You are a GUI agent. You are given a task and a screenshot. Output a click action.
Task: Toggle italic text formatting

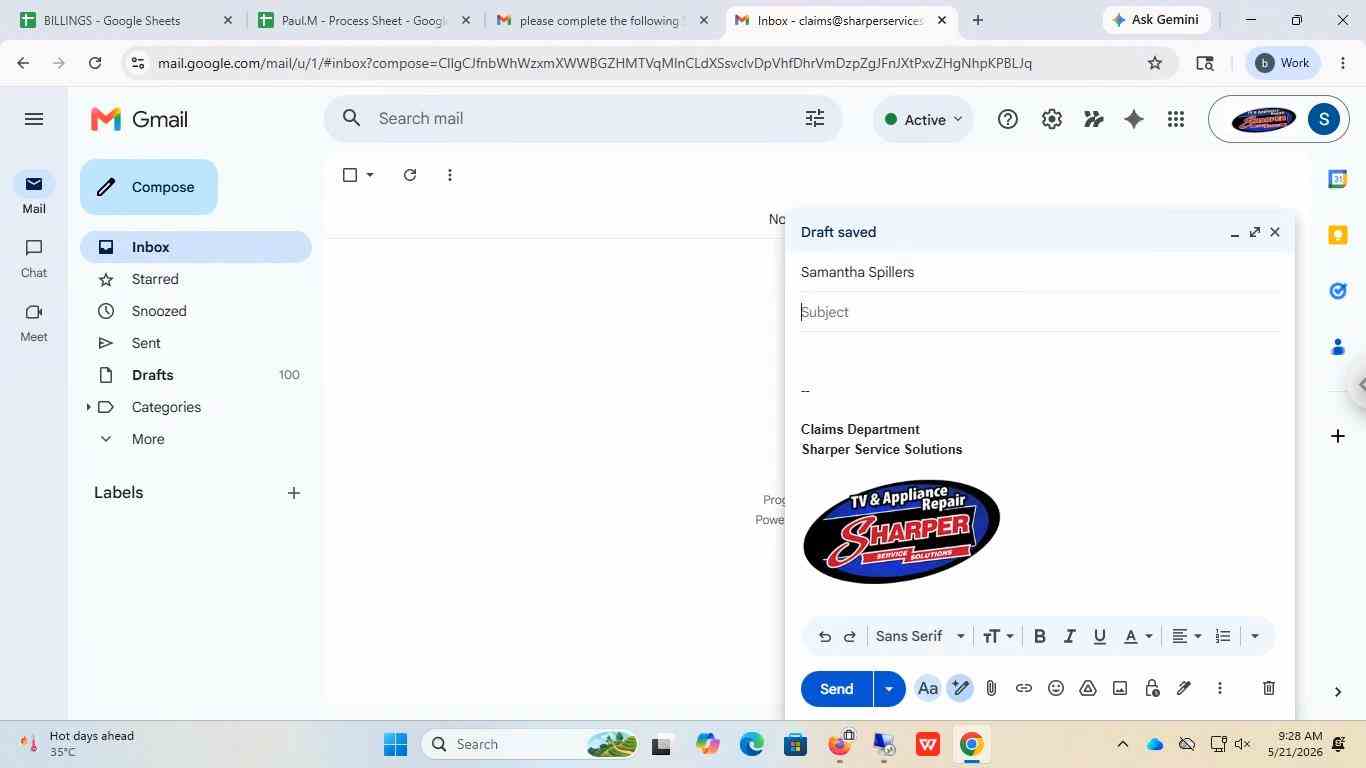[1069, 636]
